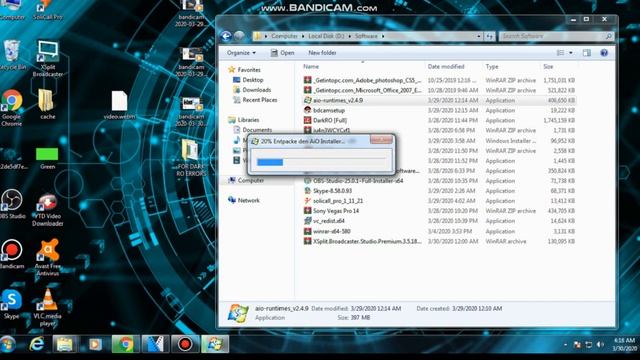The image size is (640, 360).
Task: Open the Skype desktop shortcut
Action: (11, 304)
